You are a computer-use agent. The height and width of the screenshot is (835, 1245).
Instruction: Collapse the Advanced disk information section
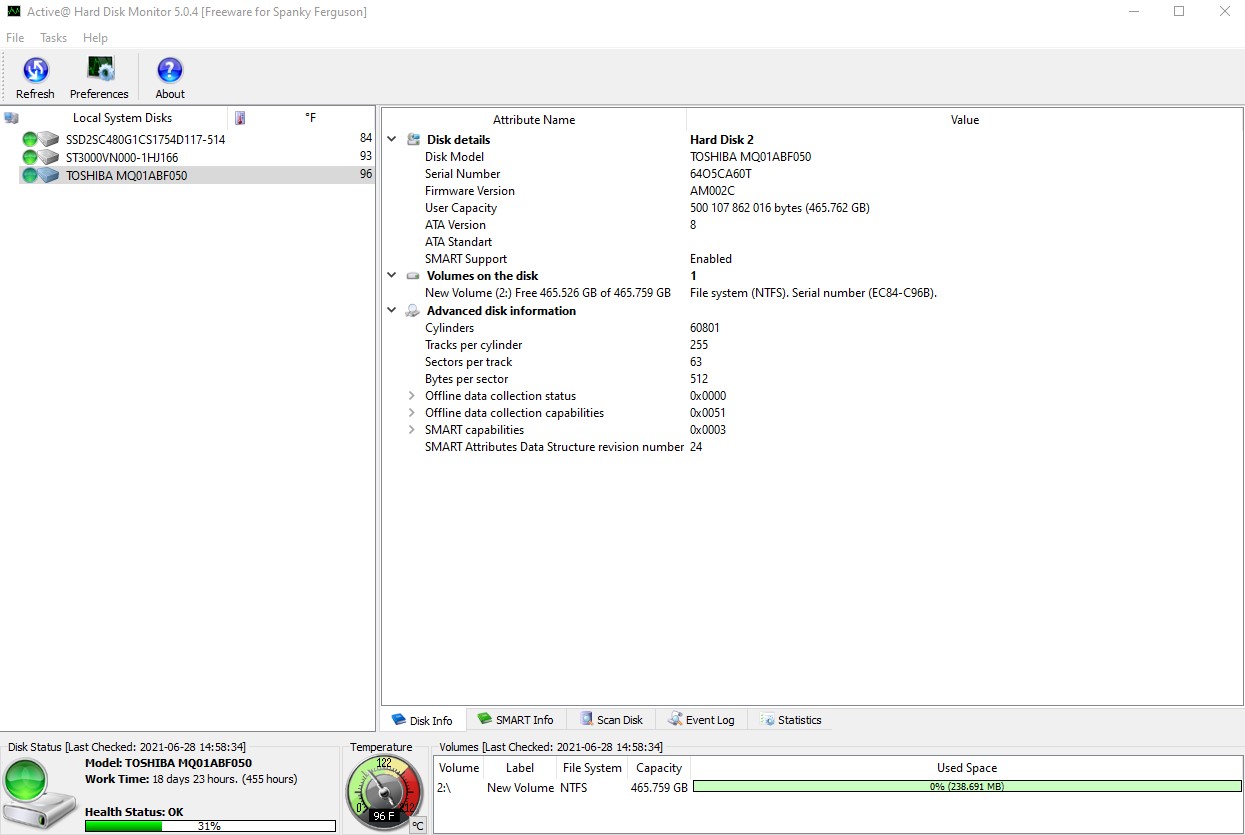click(x=391, y=310)
